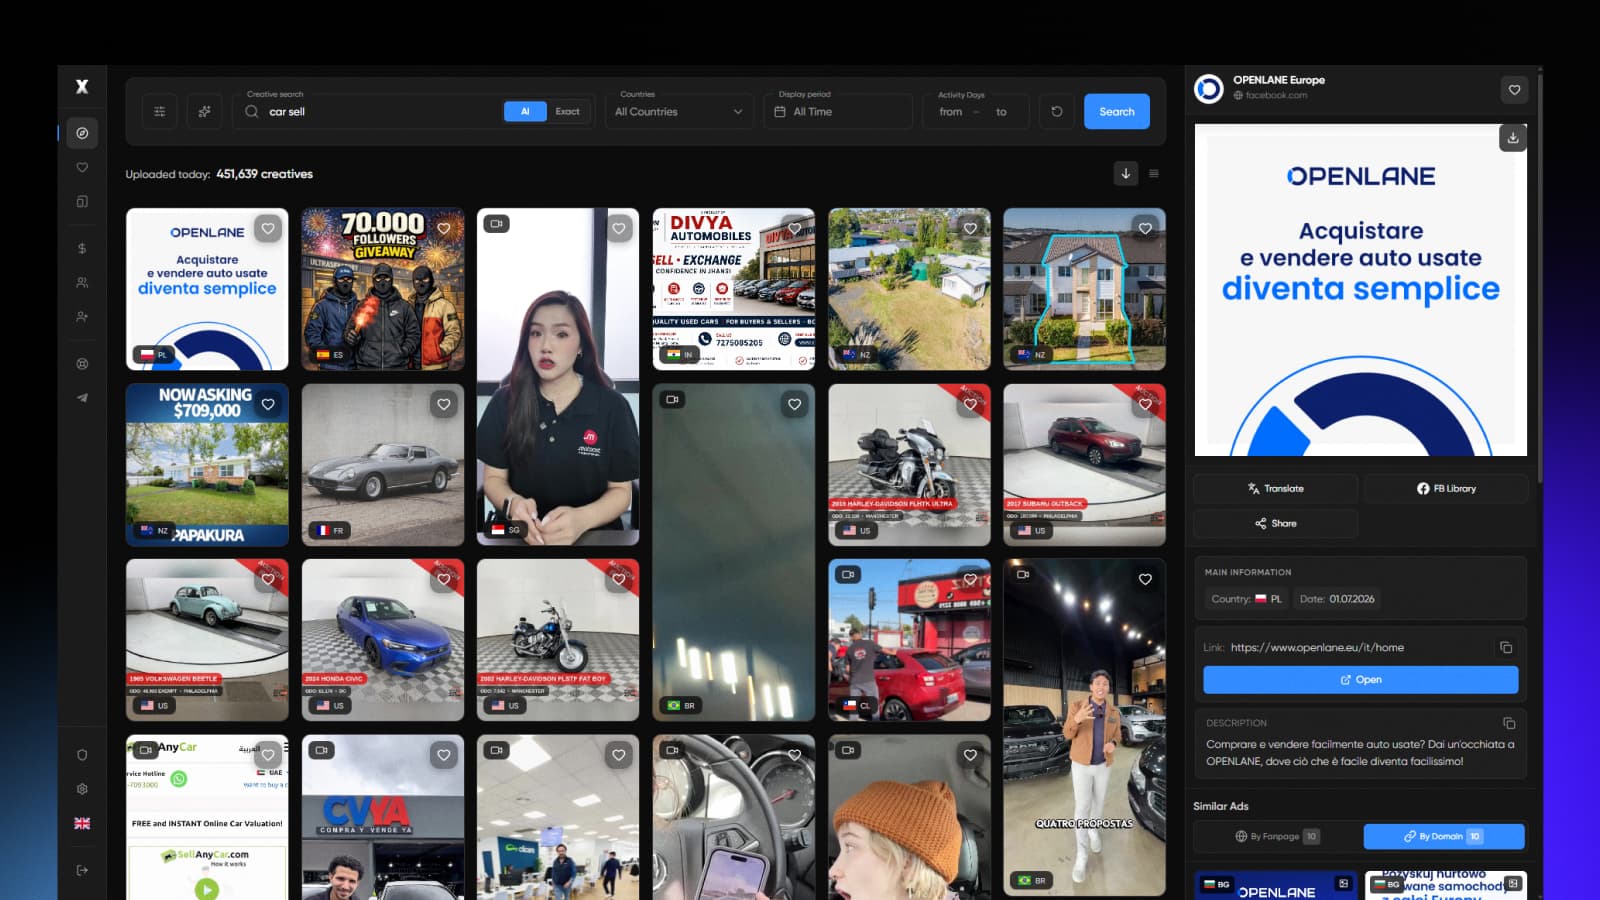Click the shield icon in sidebar

(82, 755)
